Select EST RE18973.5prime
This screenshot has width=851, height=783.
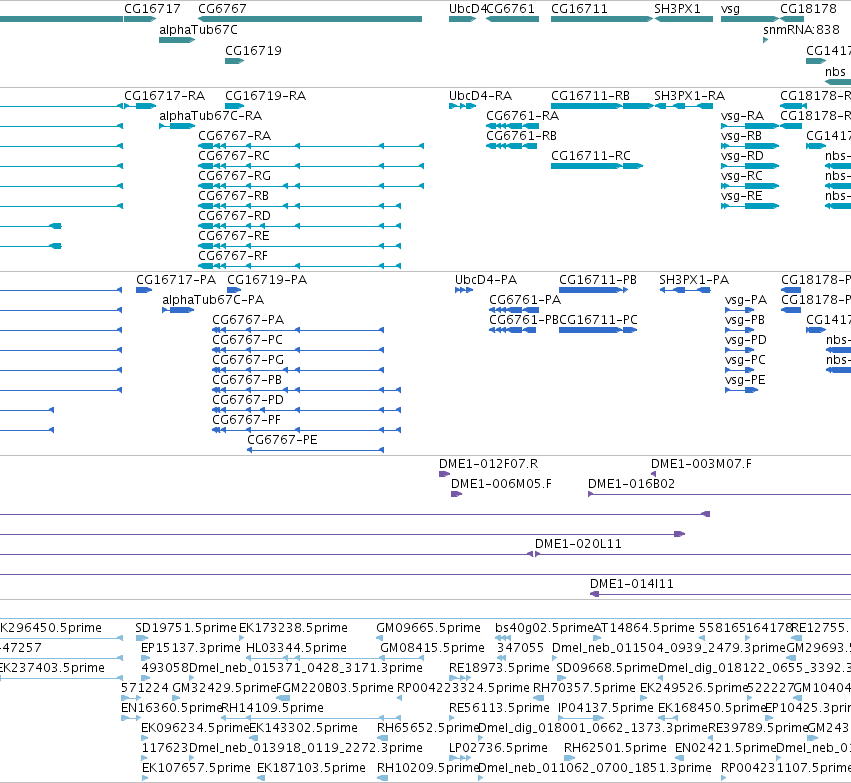coord(499,668)
